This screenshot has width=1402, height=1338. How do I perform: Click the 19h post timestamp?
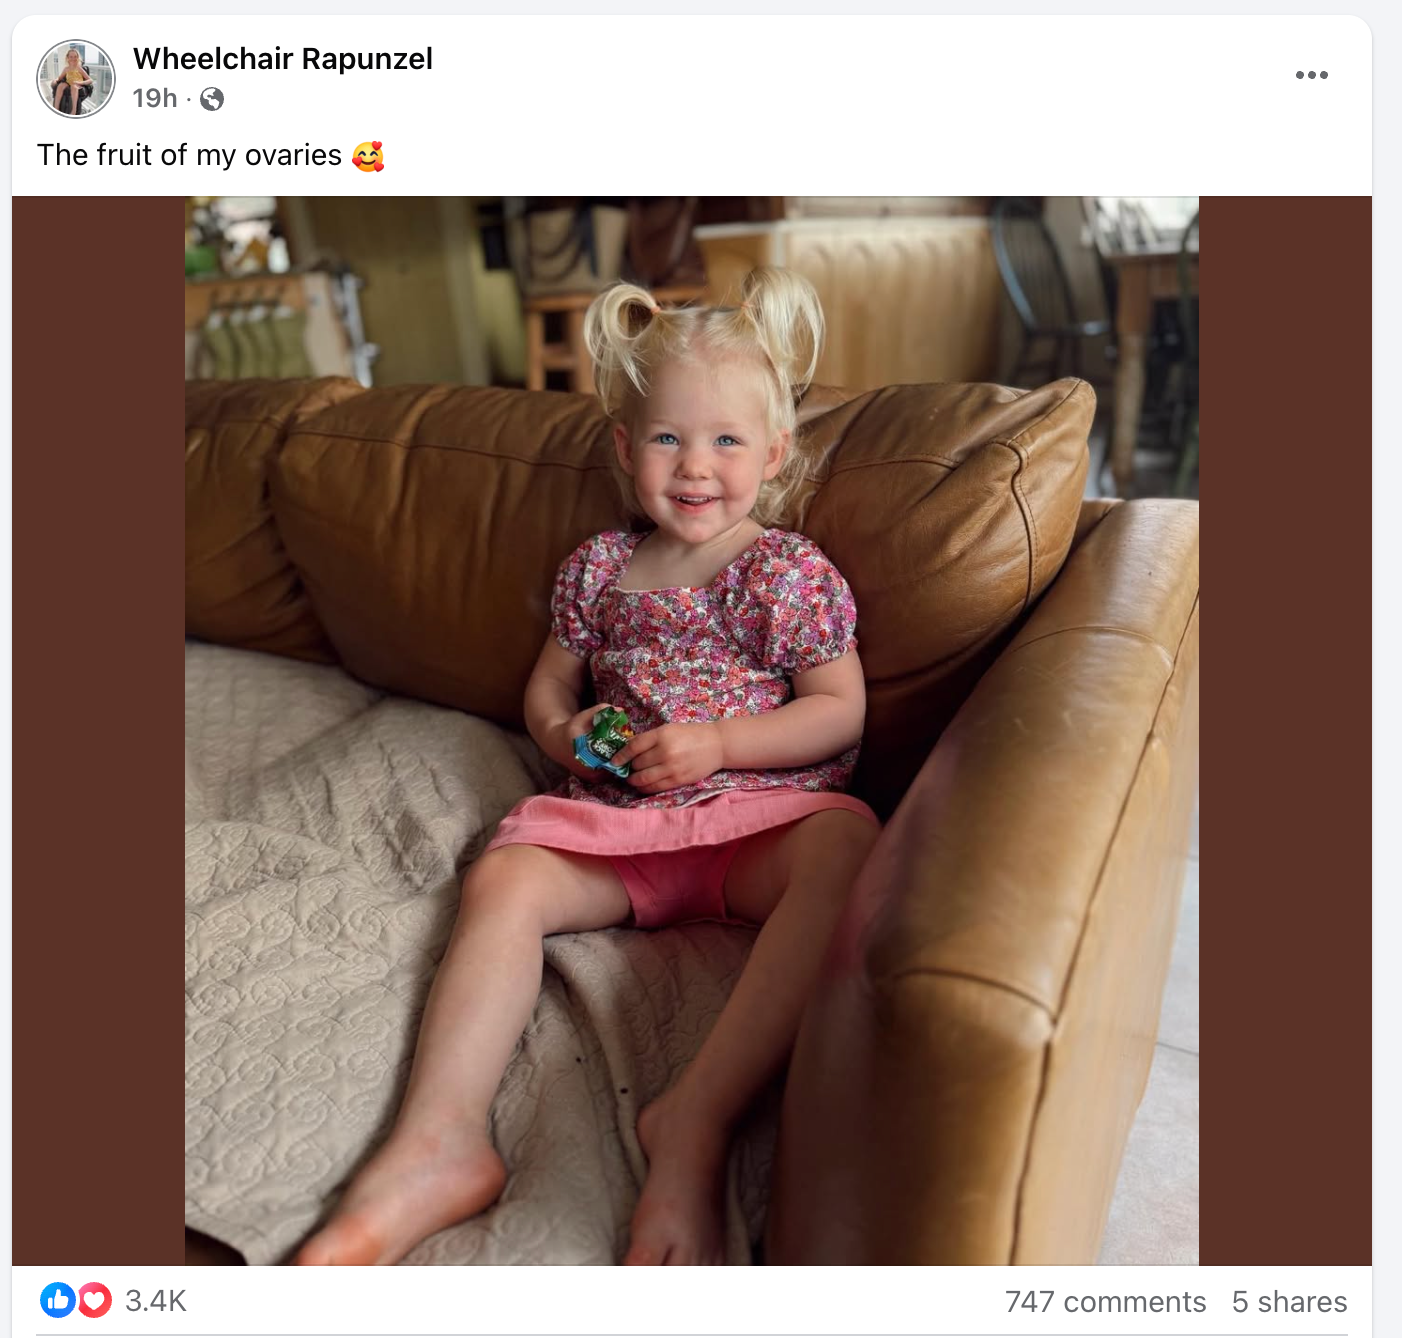click(x=155, y=98)
